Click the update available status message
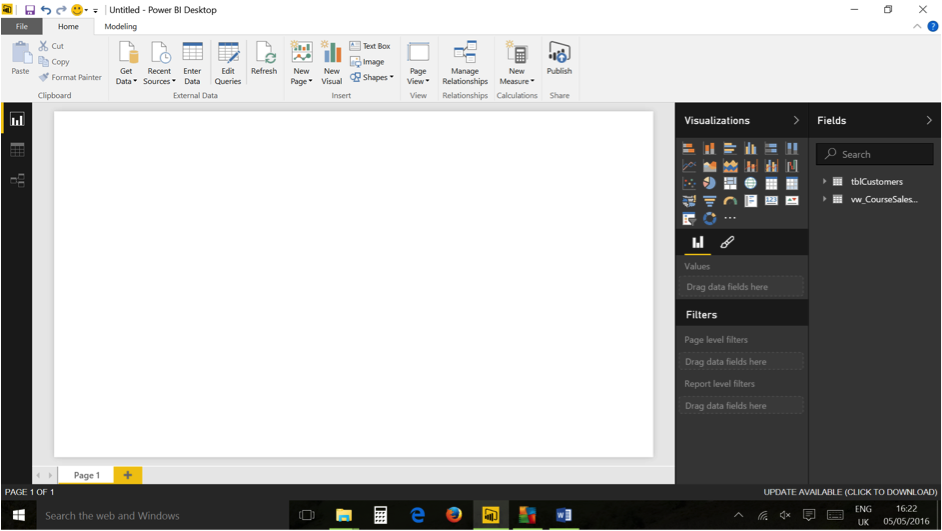The width and height of the screenshot is (942, 531). [x=850, y=492]
